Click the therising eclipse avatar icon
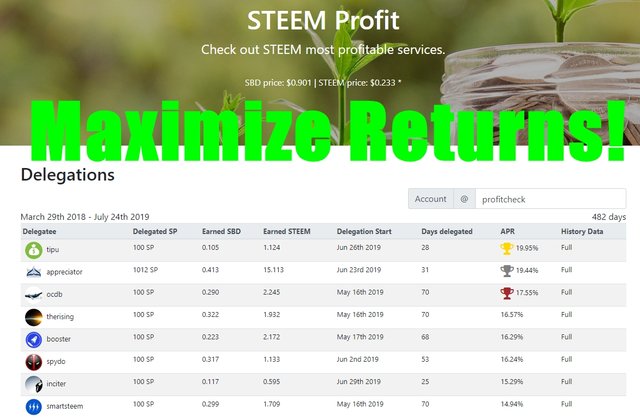The width and height of the screenshot is (640, 418). (33, 317)
